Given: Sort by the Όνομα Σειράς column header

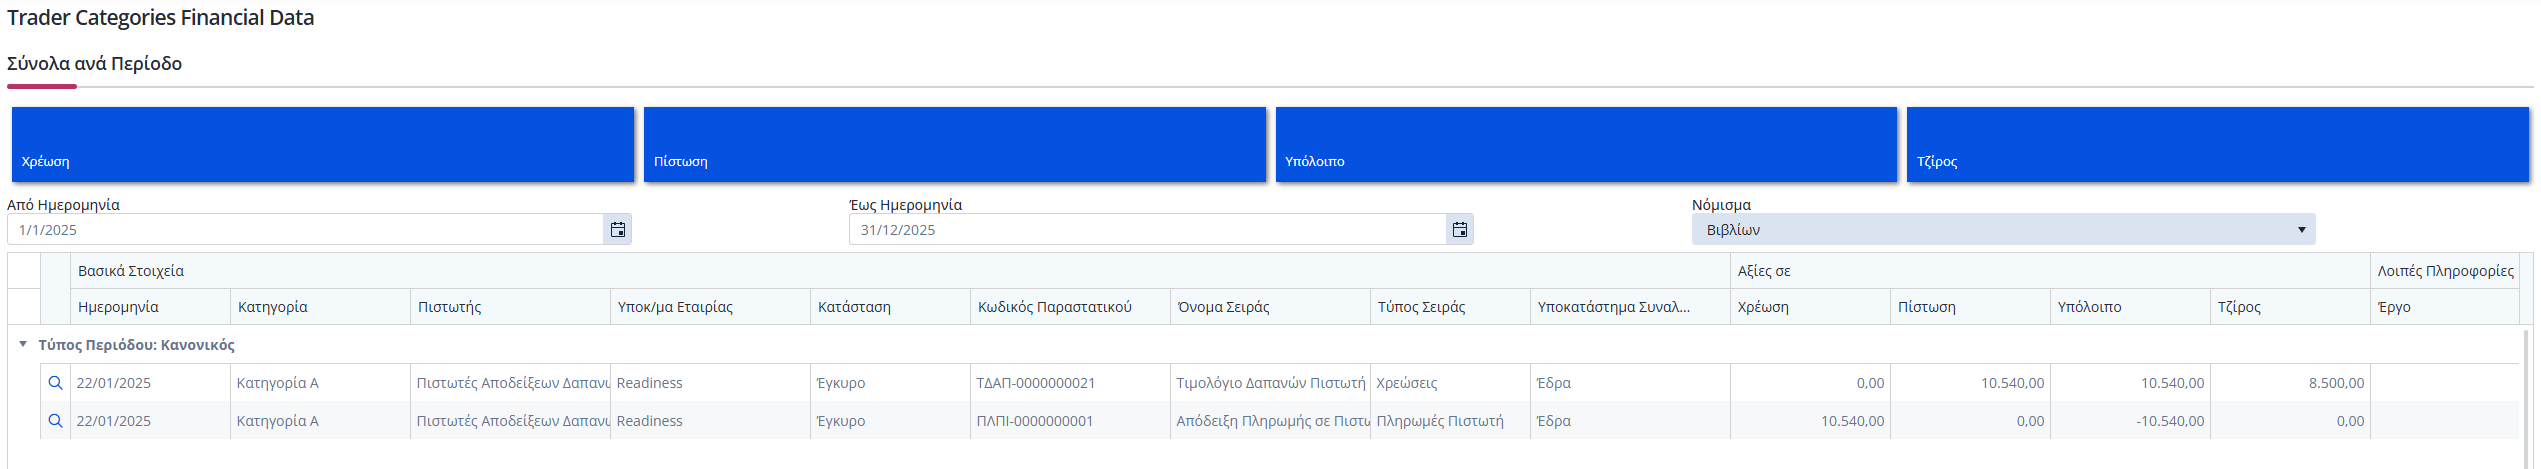Looking at the screenshot, I should pyautogui.click(x=1270, y=307).
